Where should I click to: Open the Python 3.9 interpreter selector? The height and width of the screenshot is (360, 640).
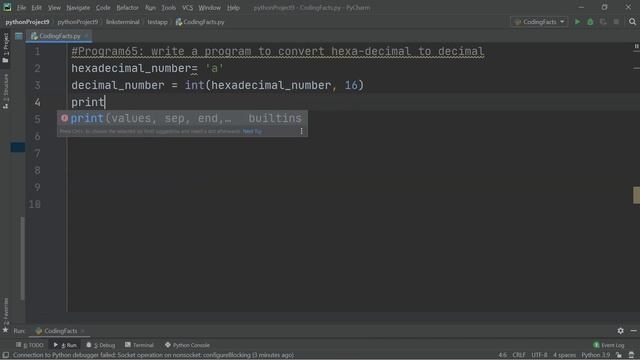click(596, 356)
